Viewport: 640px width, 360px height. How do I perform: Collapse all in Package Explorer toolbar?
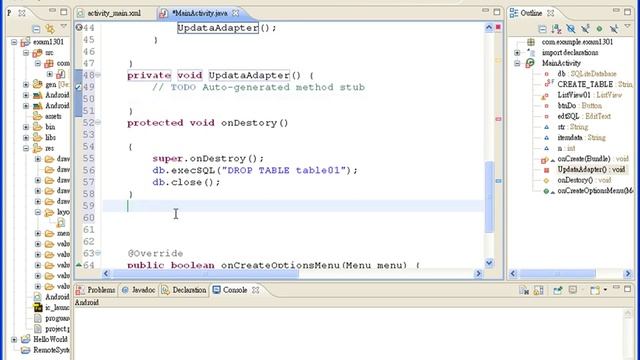pyautogui.click(x=36, y=29)
